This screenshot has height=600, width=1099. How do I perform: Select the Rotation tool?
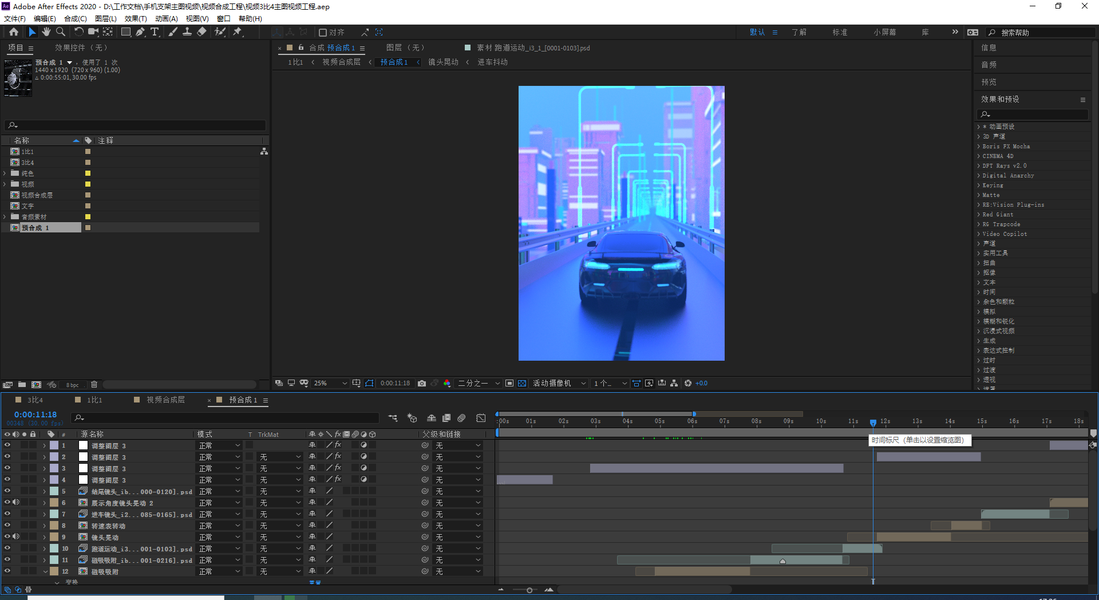[x=78, y=32]
